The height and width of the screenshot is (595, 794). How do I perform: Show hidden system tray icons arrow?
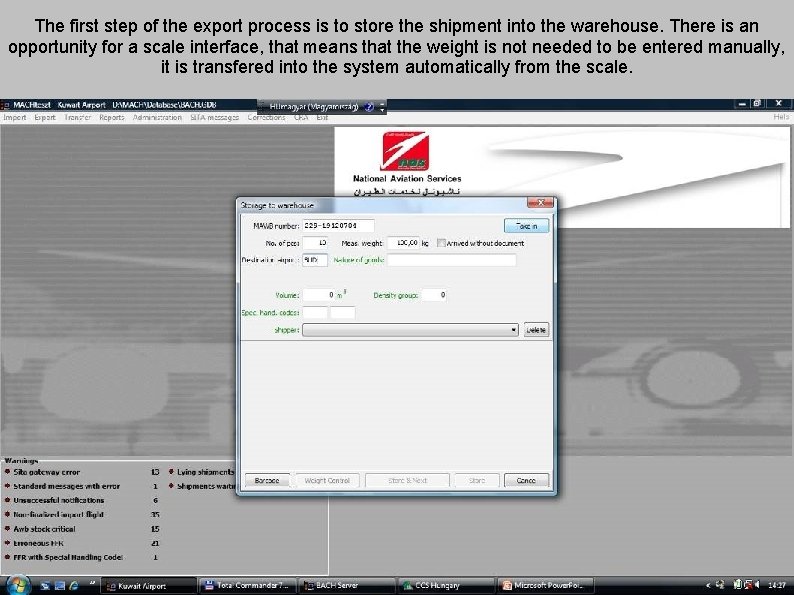pyautogui.click(x=708, y=585)
